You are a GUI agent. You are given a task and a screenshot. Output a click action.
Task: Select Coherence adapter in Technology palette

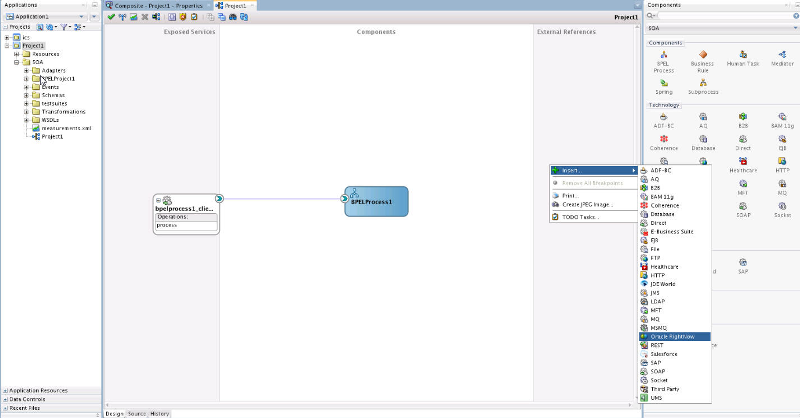pyautogui.click(x=664, y=143)
